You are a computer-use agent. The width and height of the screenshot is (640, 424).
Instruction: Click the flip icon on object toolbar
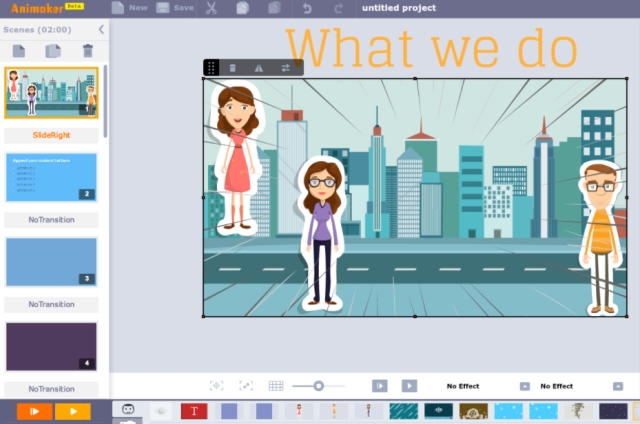259,68
